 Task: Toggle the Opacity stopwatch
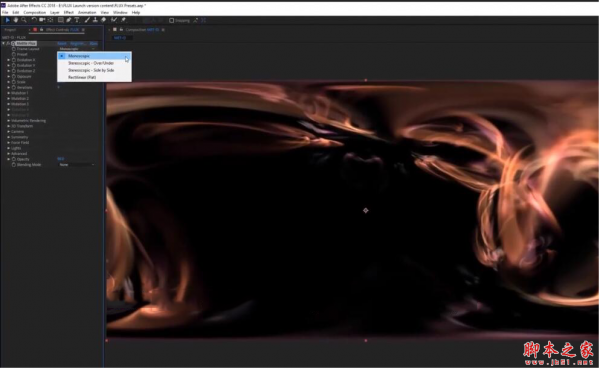[x=14, y=159]
